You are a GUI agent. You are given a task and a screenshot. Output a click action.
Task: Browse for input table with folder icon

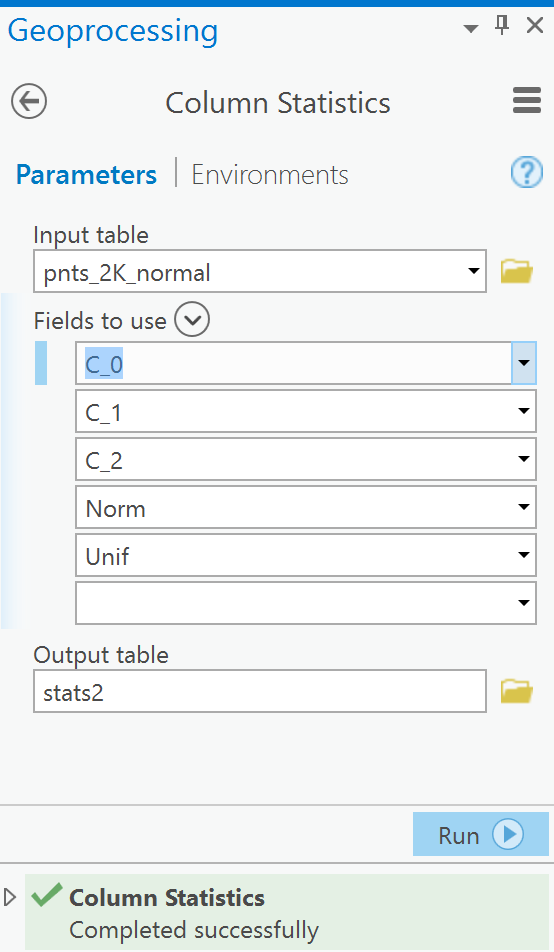coord(516,271)
